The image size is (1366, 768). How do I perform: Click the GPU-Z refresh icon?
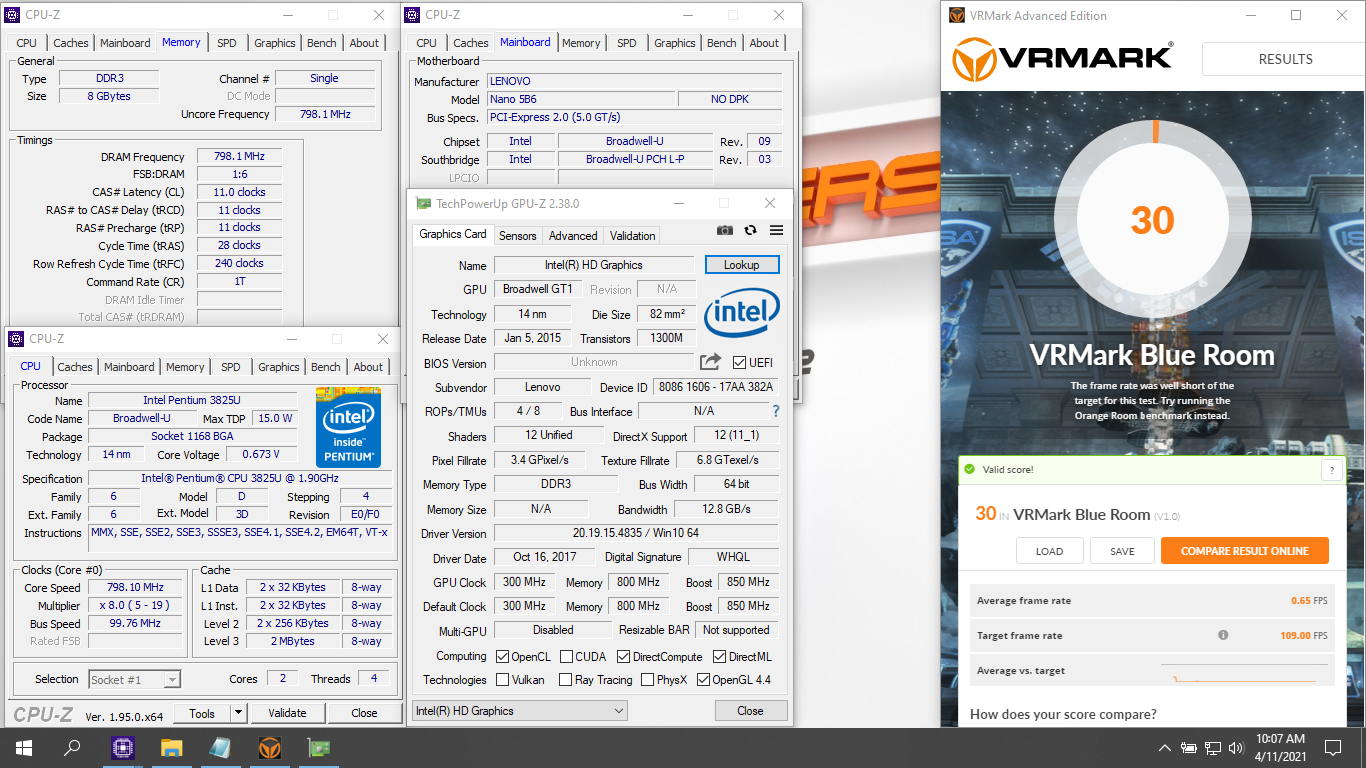(x=751, y=230)
